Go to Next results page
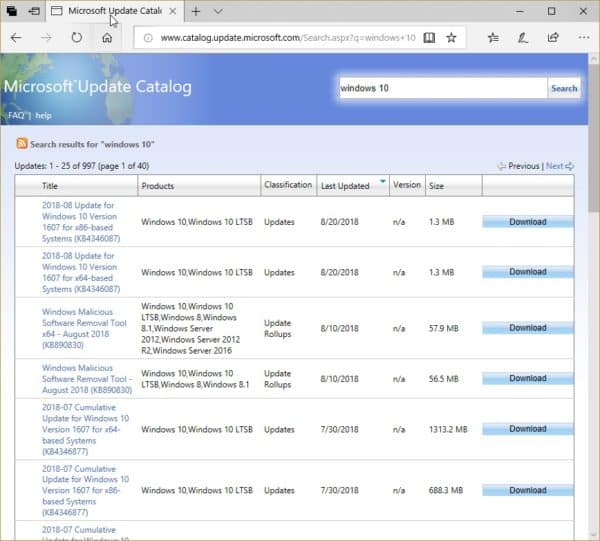The height and width of the screenshot is (541, 600). coord(554,166)
